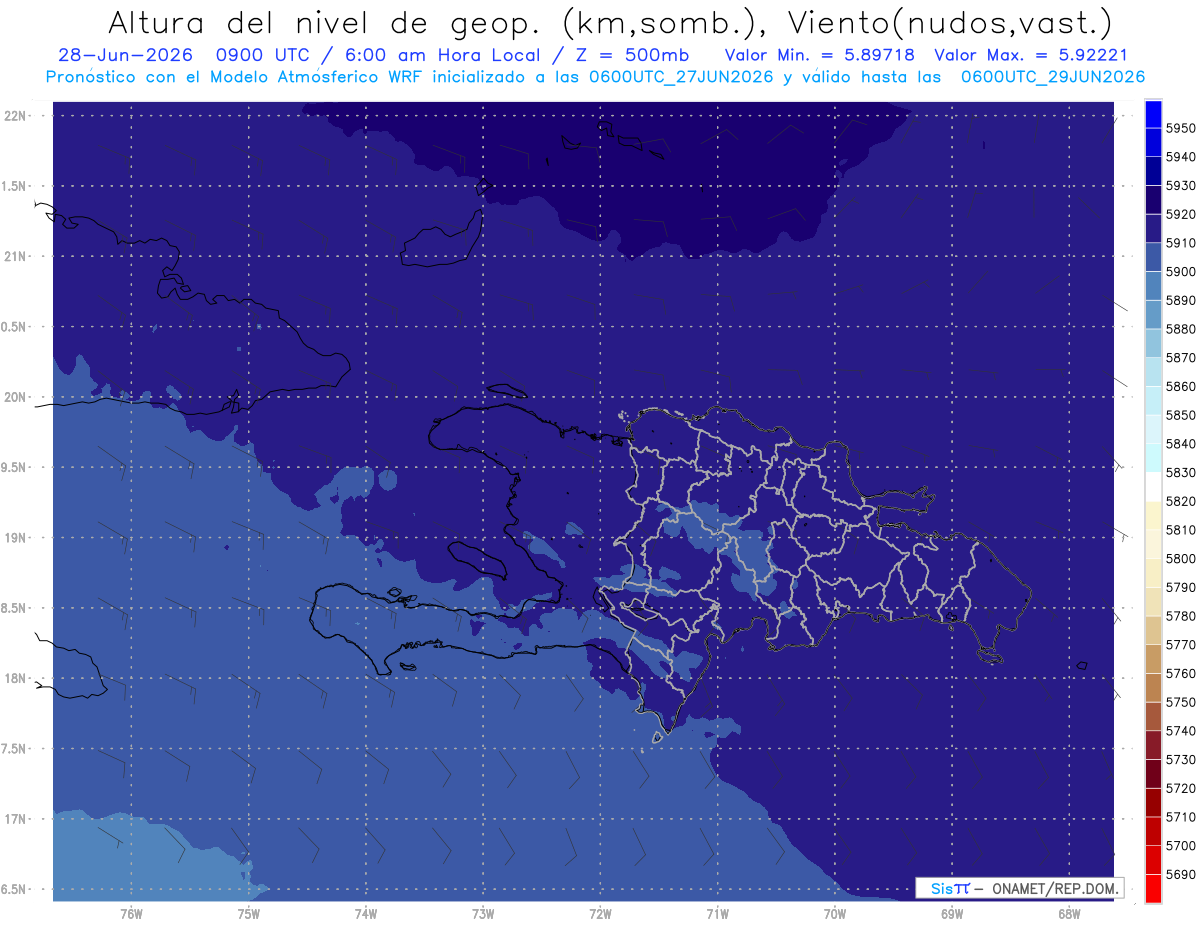Click the 'SisTT - ONAMET/REP.DOM.' credit box
This screenshot has height=927, width=1200.
[1019, 888]
